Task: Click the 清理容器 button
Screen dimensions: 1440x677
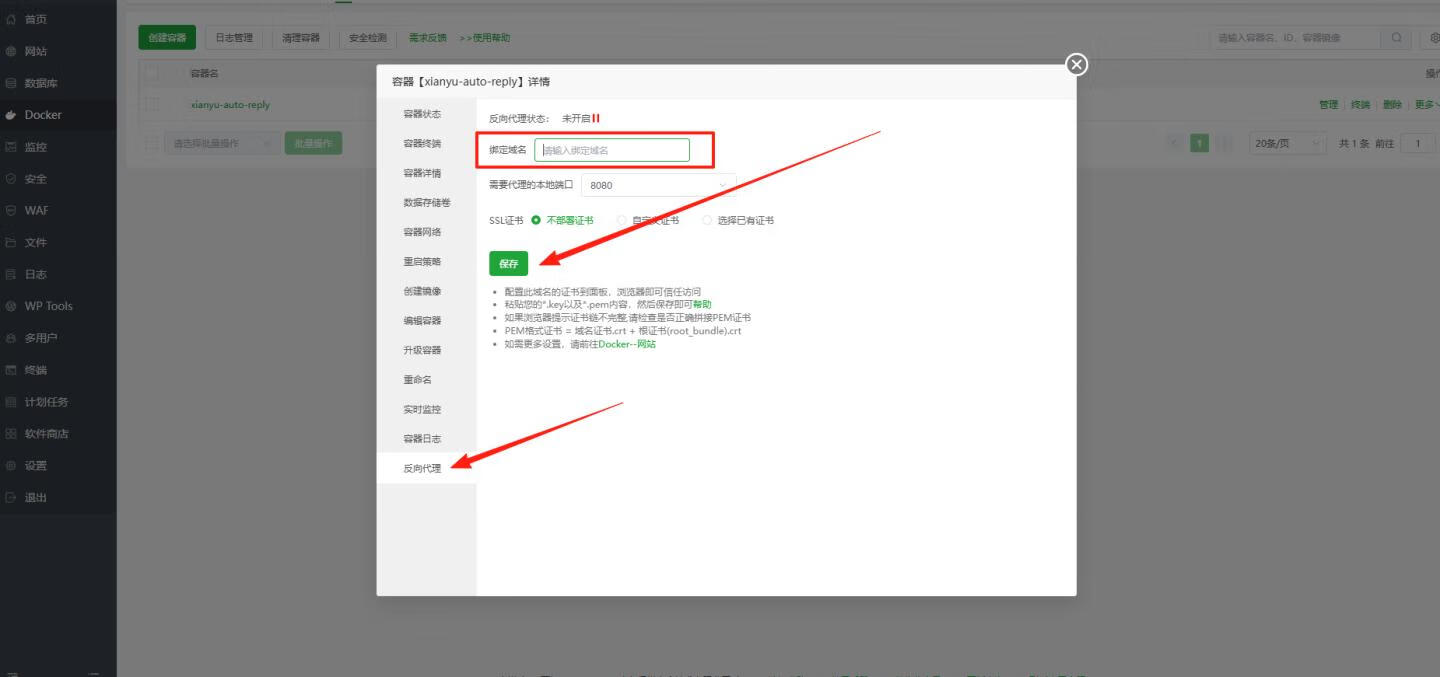Action: coord(301,38)
